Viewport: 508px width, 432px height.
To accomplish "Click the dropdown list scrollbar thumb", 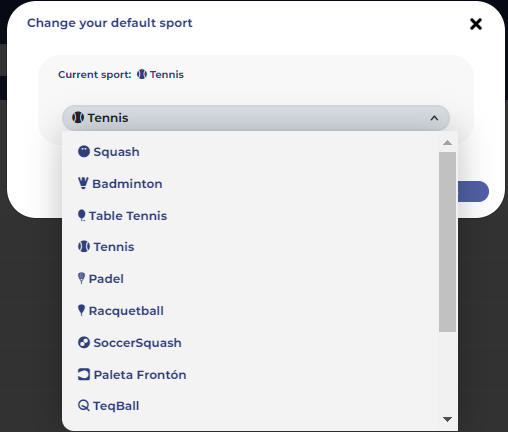I will [447, 242].
